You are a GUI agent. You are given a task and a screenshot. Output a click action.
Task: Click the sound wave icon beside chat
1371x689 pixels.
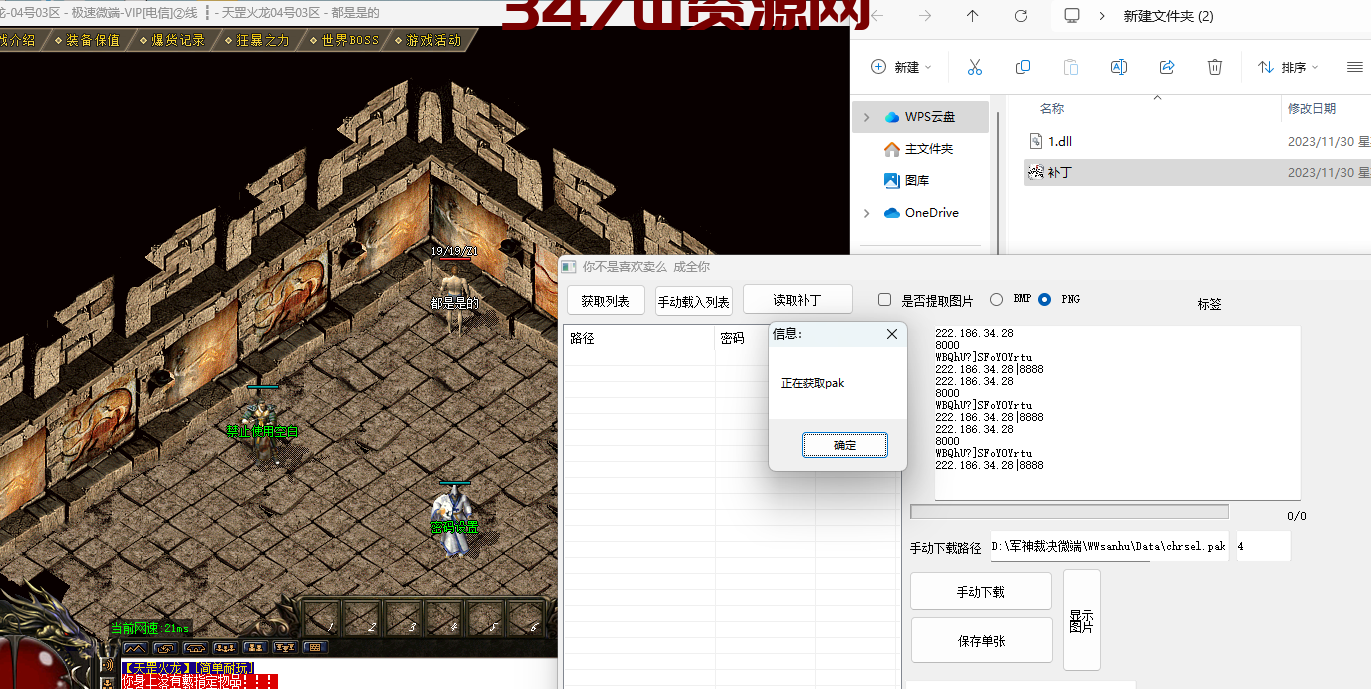pyautogui.click(x=107, y=666)
